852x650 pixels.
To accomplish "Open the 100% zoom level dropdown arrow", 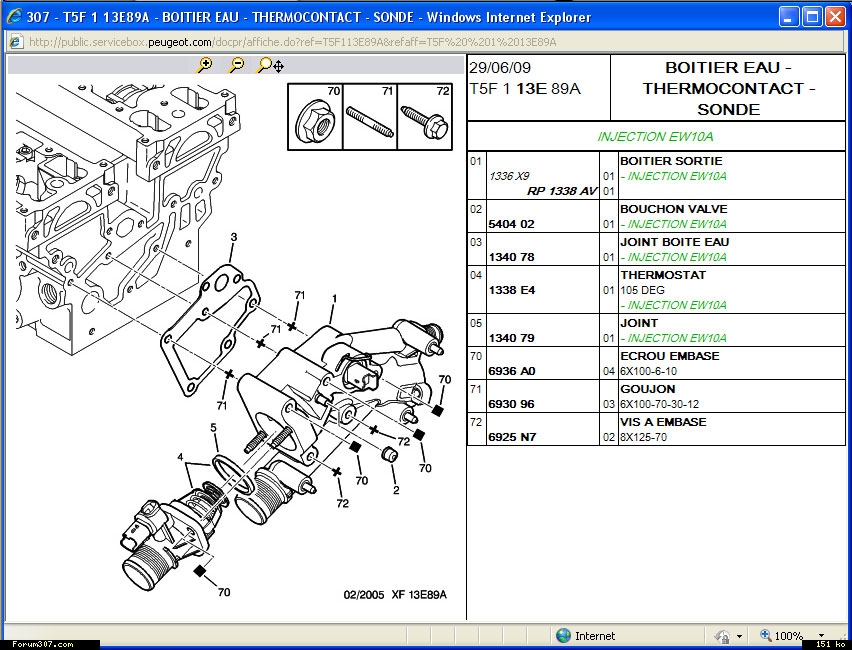I will (822, 636).
